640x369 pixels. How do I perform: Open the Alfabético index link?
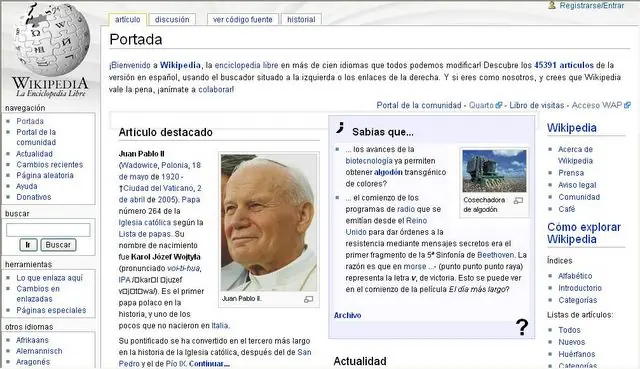pos(575,276)
